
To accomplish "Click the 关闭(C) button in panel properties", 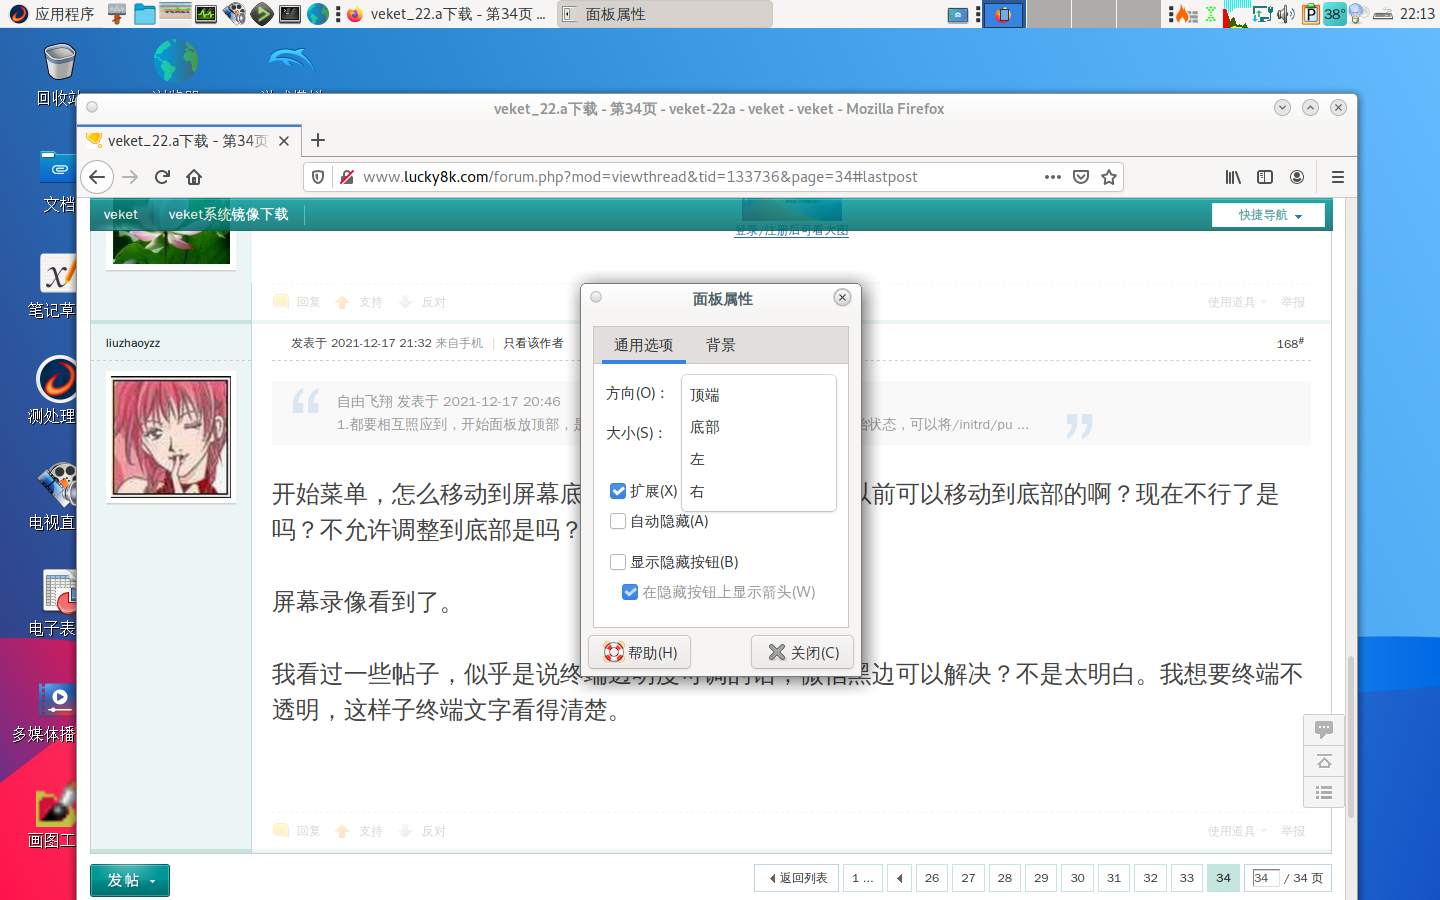I will pyautogui.click(x=803, y=652).
